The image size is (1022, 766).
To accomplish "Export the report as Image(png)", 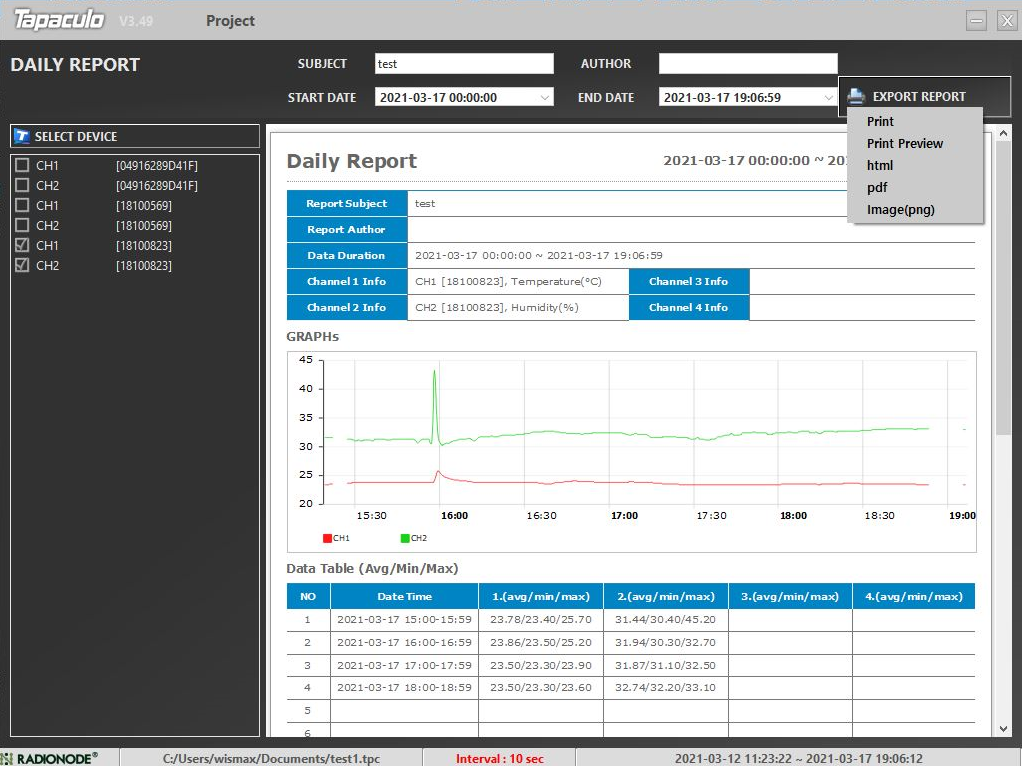I will [x=900, y=210].
